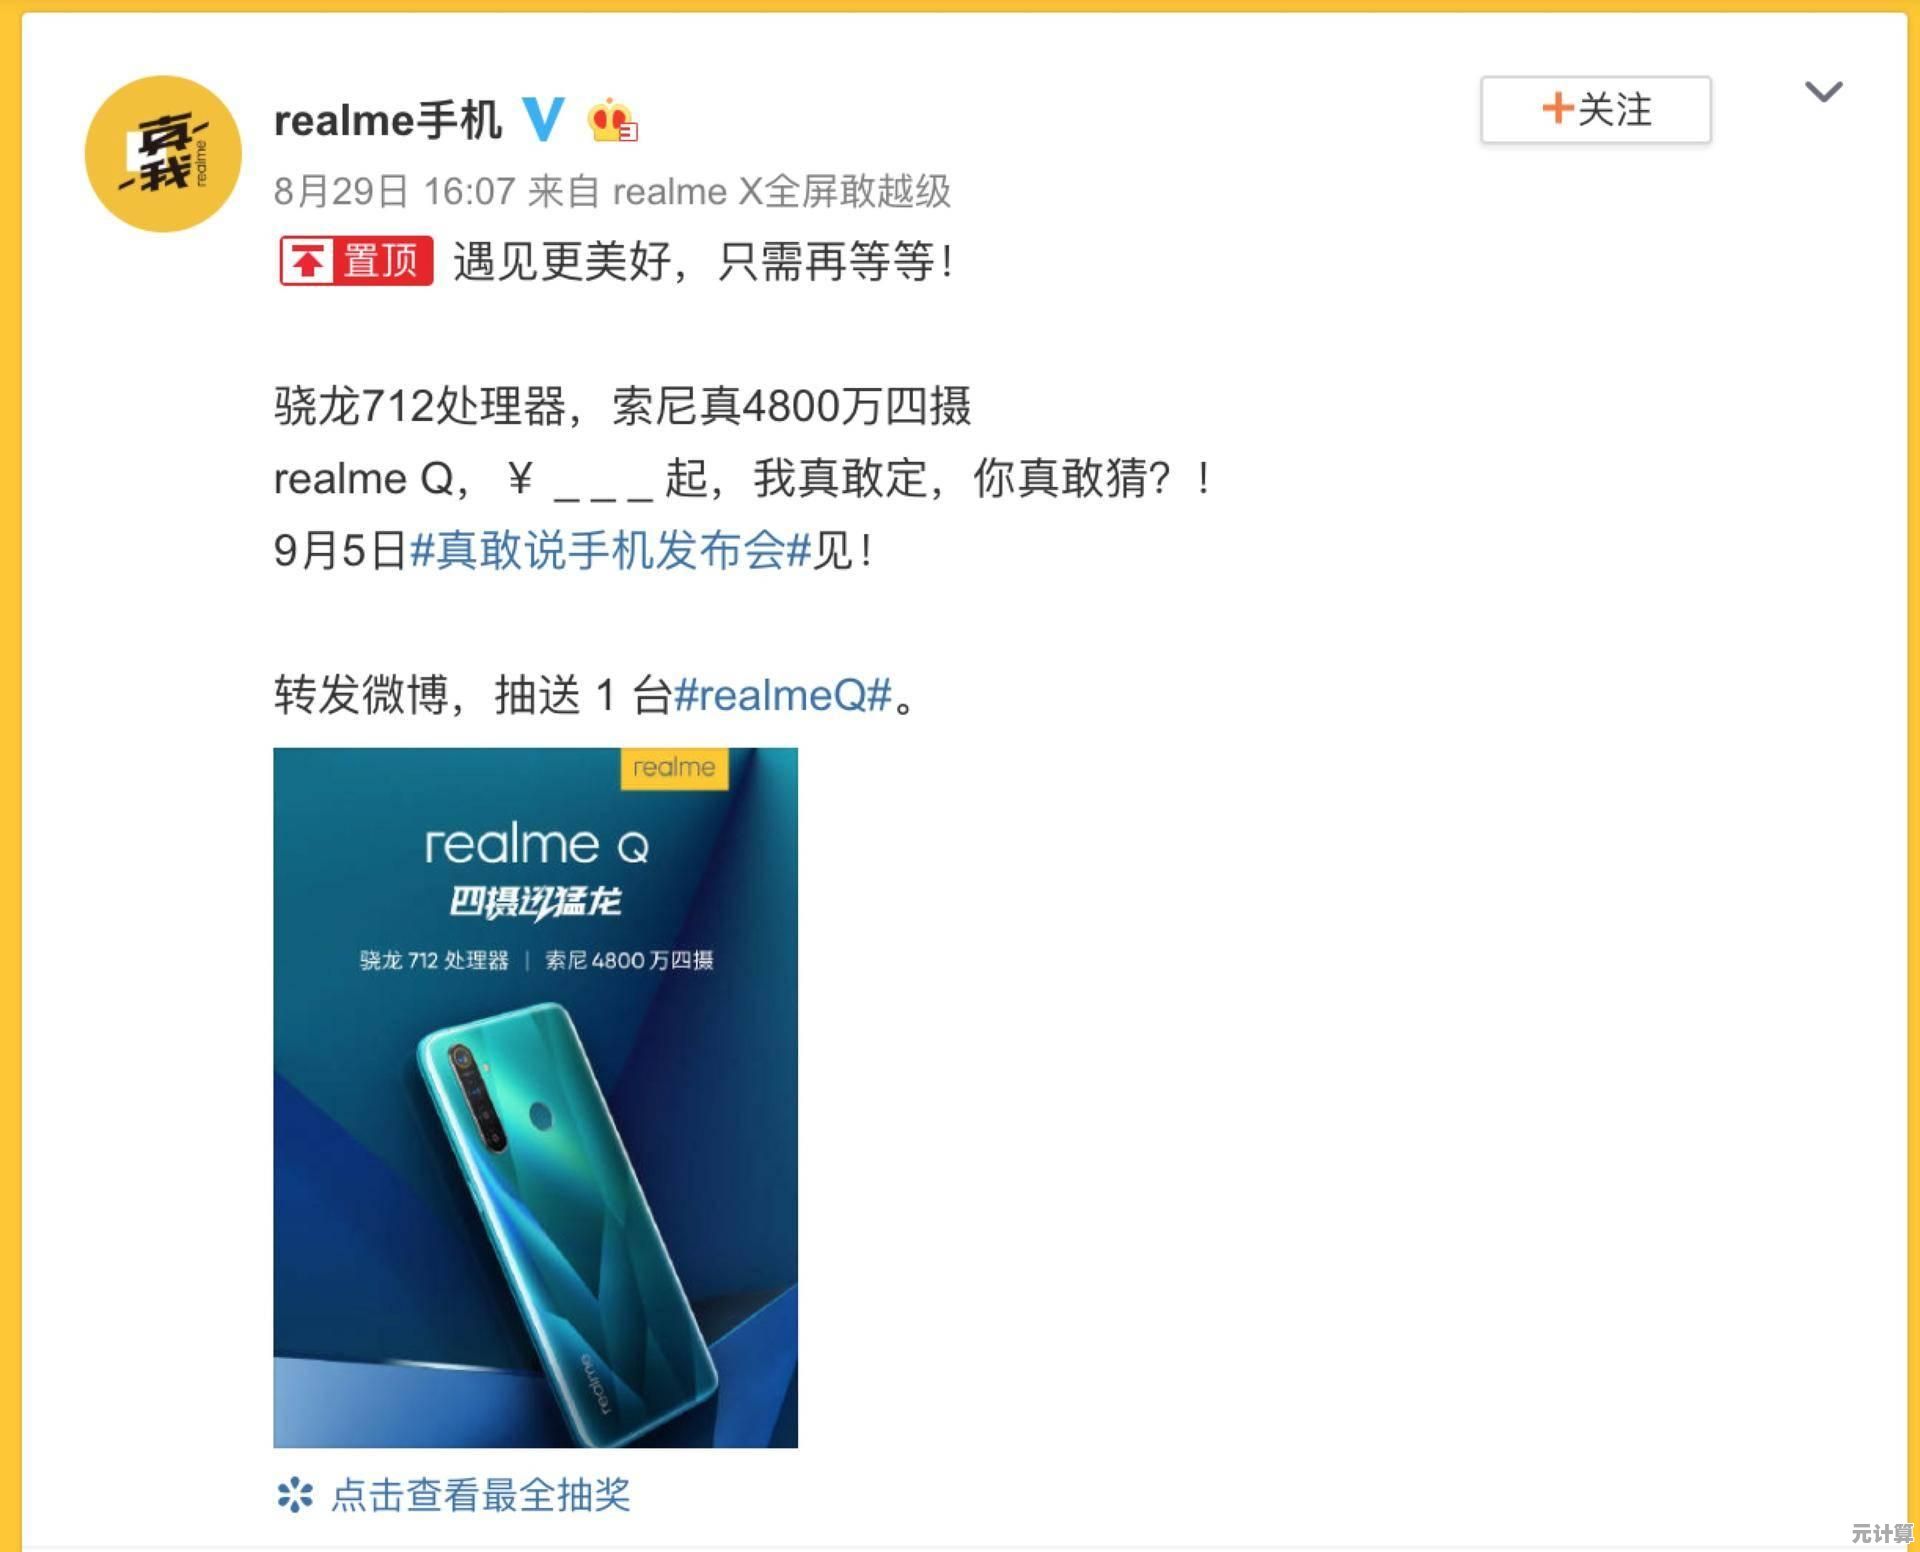The width and height of the screenshot is (1920, 1552).
Task: Click the crown membership badge icon
Action: point(612,121)
